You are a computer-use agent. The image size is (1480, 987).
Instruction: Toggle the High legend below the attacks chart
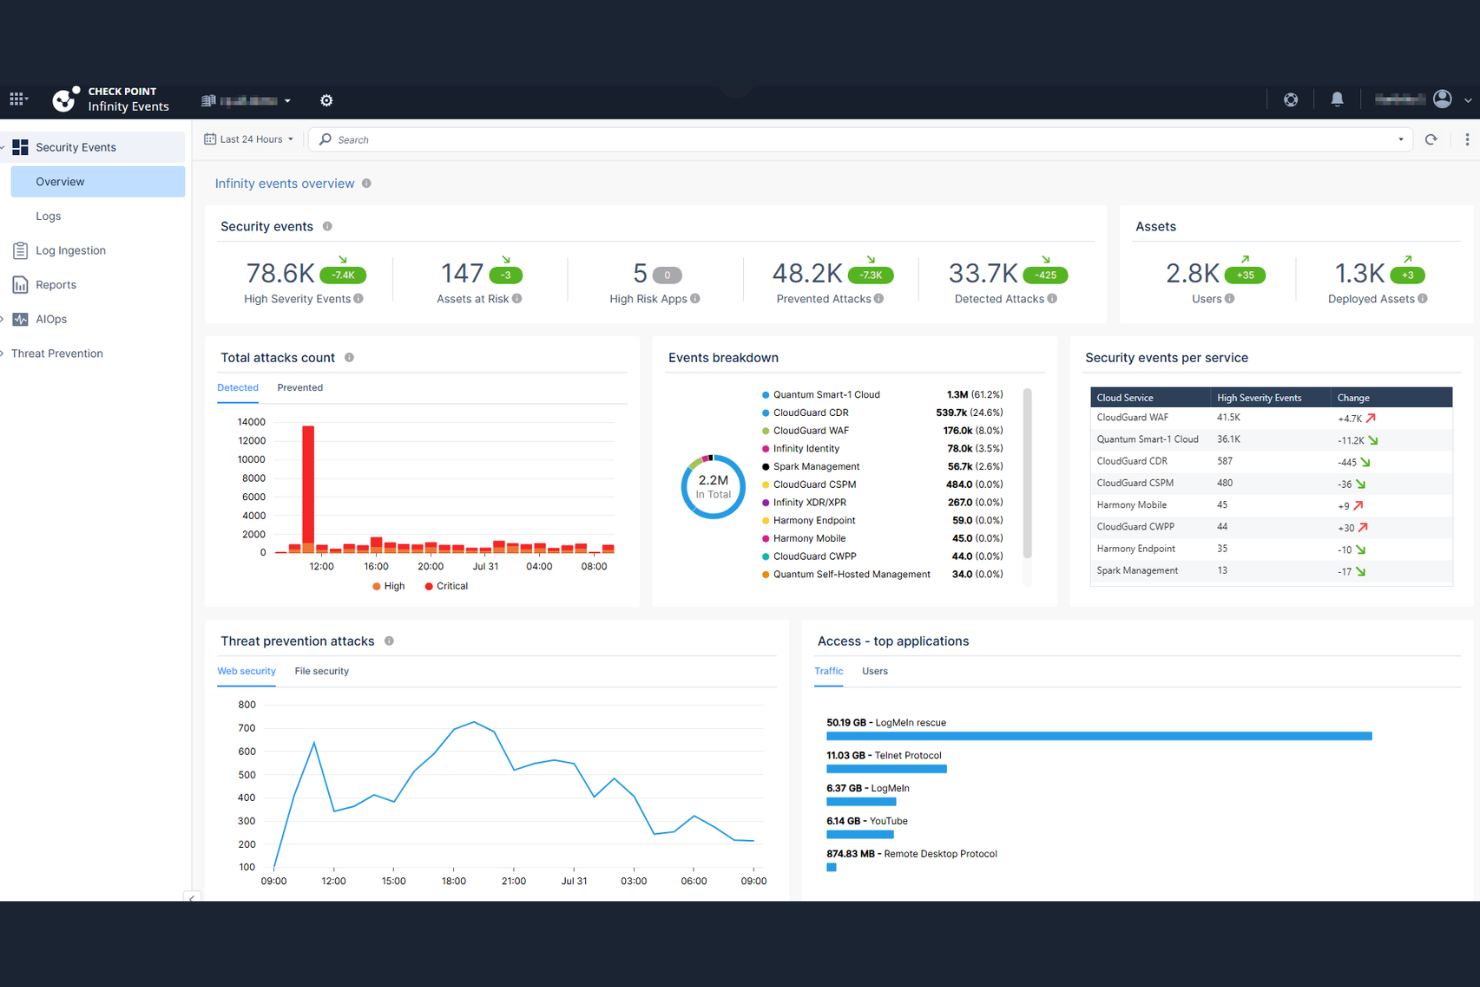388,586
